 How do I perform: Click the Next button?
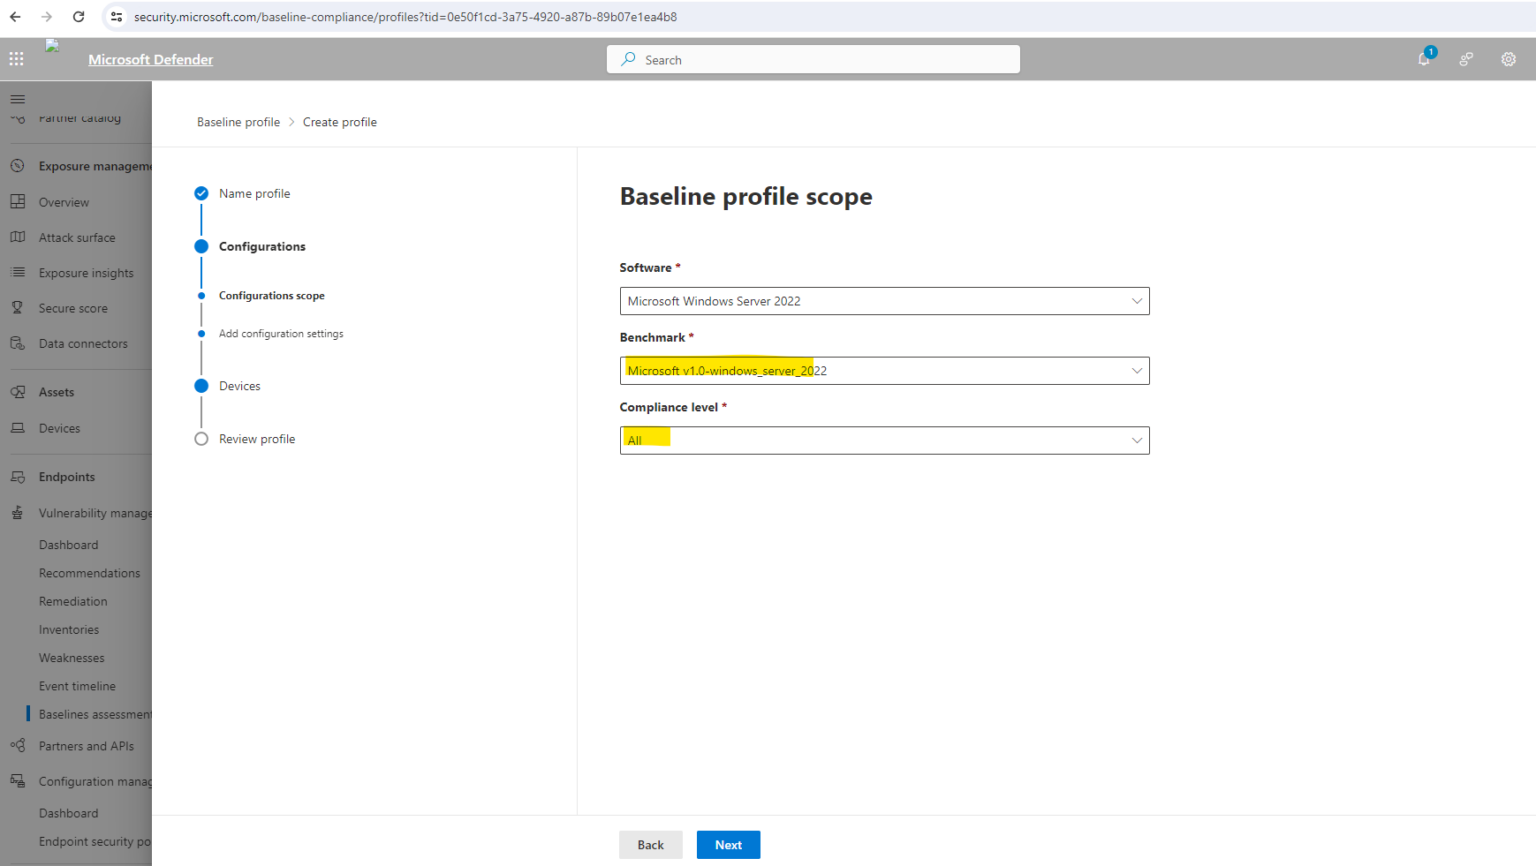(728, 844)
